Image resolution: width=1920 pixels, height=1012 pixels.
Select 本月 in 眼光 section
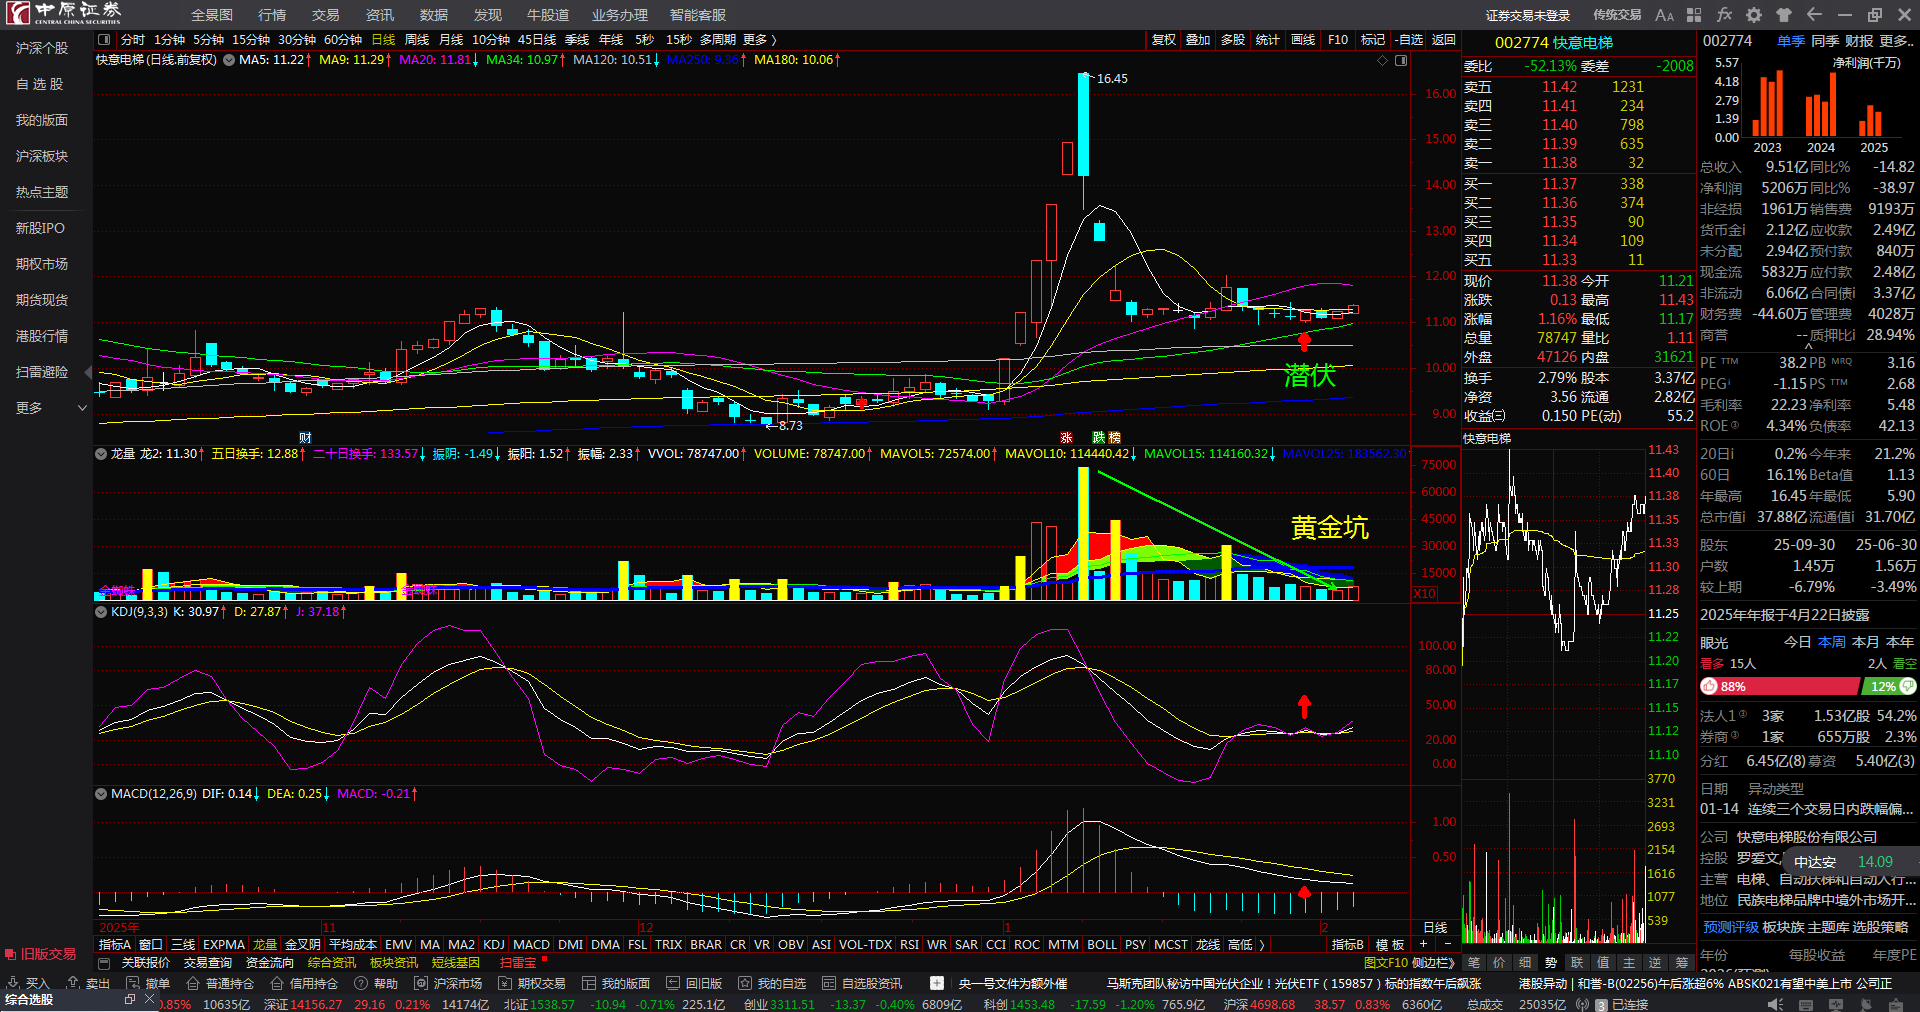pos(1866,642)
